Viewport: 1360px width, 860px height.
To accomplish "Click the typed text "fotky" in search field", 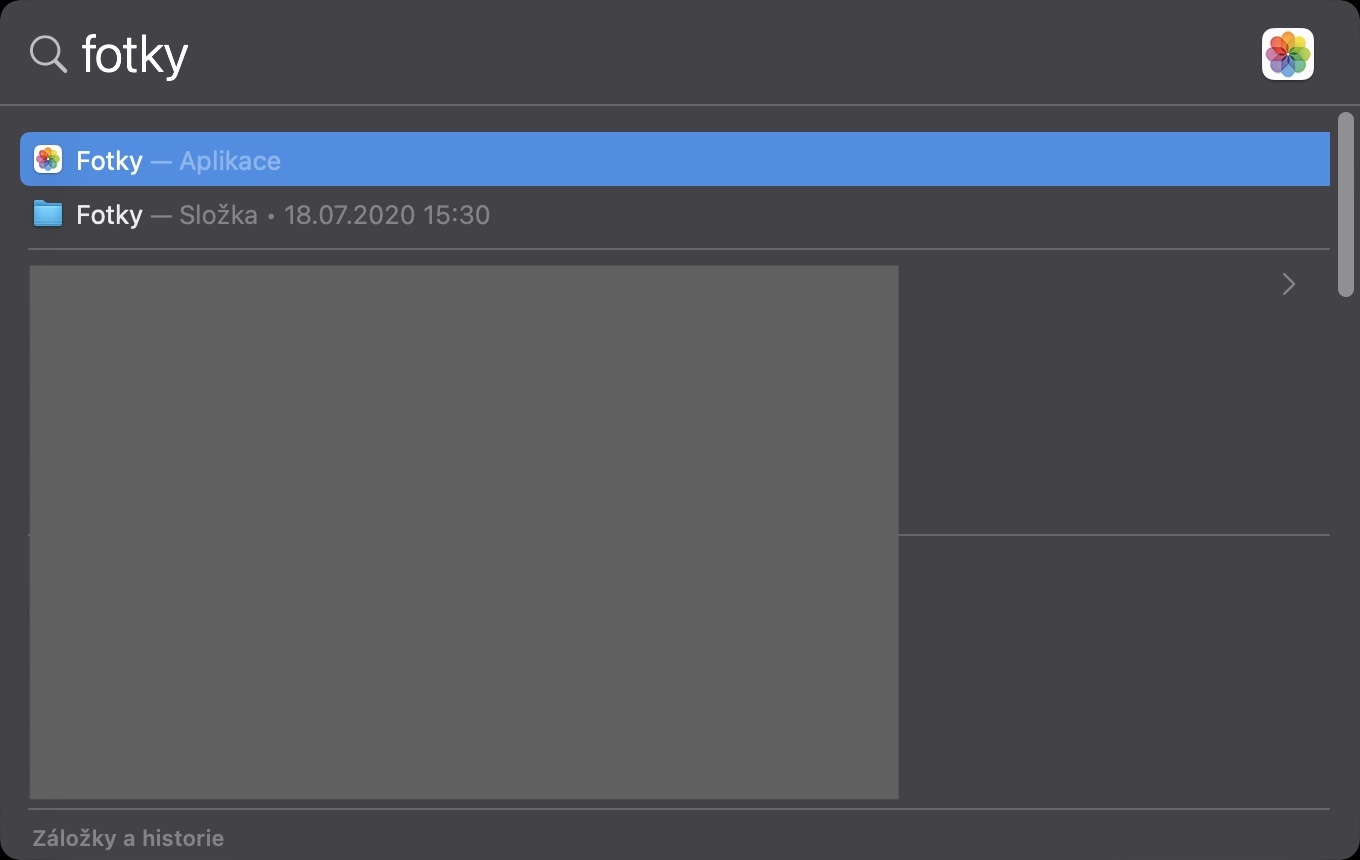I will pos(135,55).
